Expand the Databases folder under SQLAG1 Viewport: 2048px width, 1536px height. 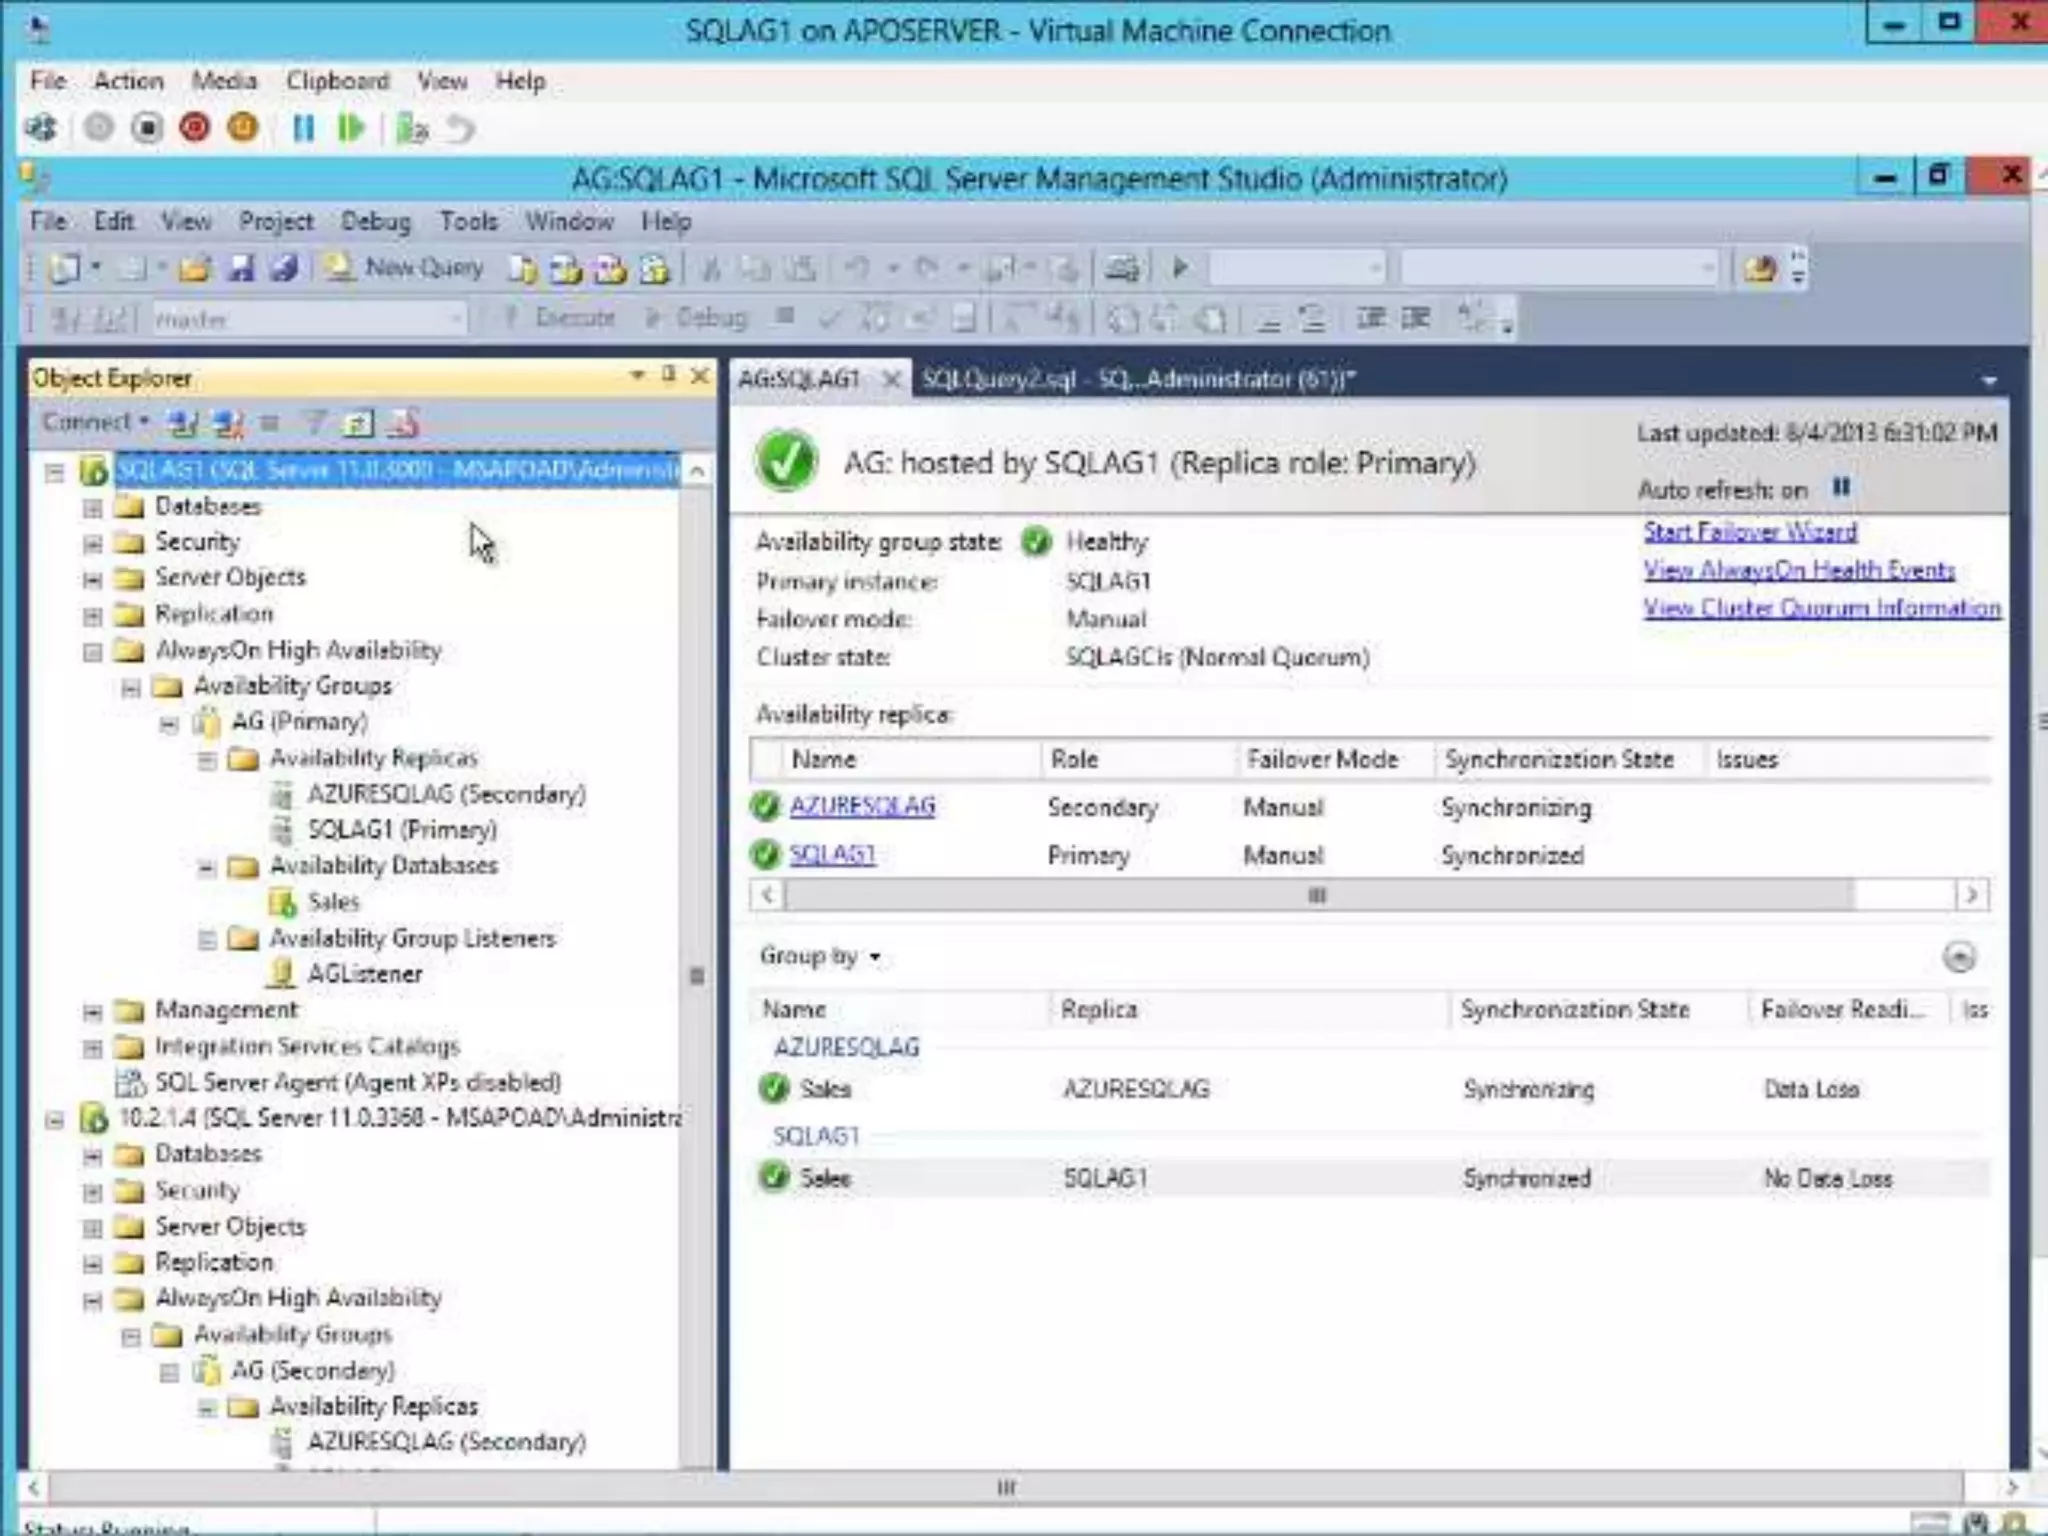pos(93,507)
